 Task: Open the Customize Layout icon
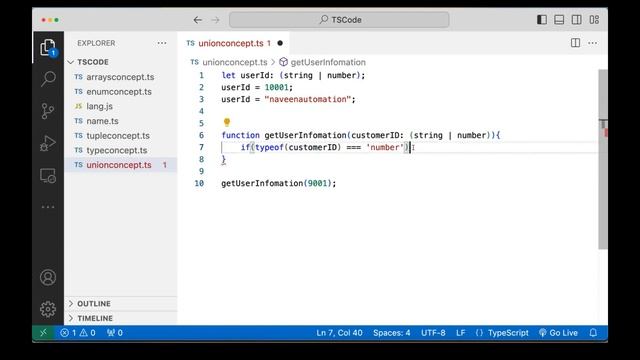pyautogui.click(x=594, y=20)
